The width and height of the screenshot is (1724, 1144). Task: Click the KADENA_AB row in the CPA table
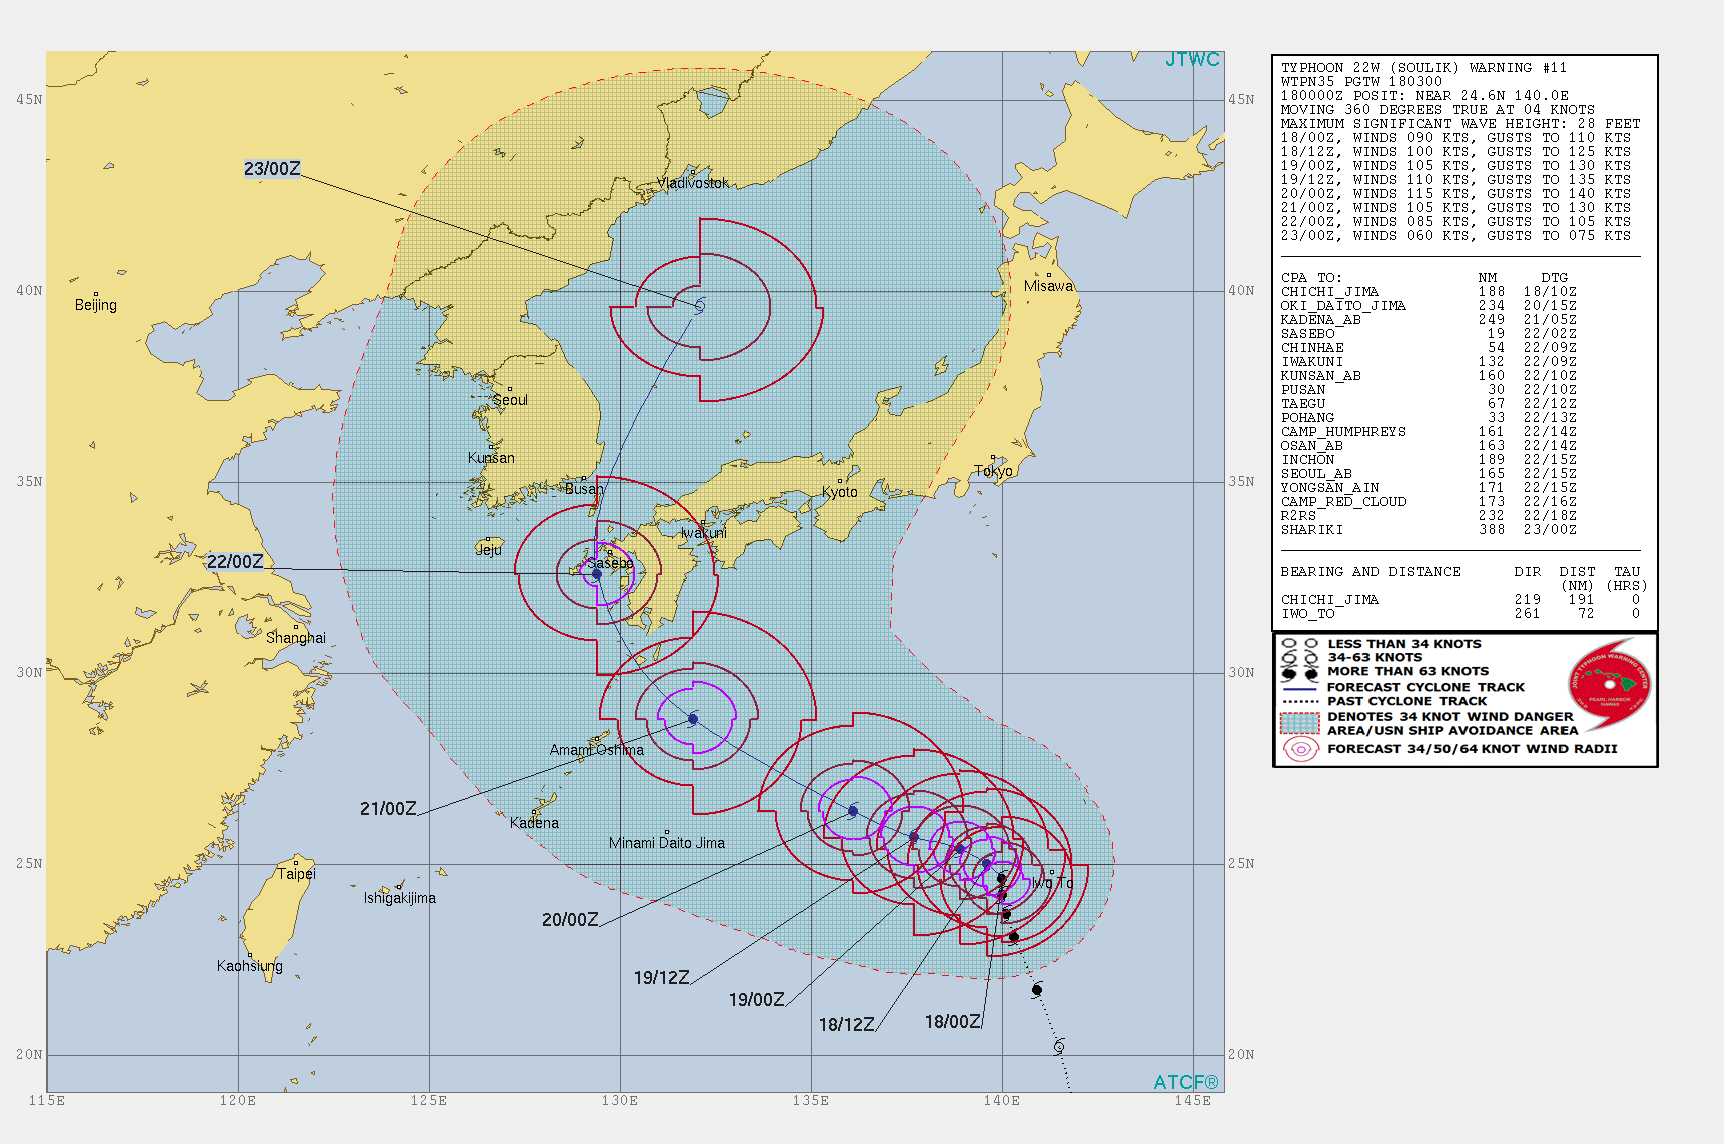point(1429,320)
